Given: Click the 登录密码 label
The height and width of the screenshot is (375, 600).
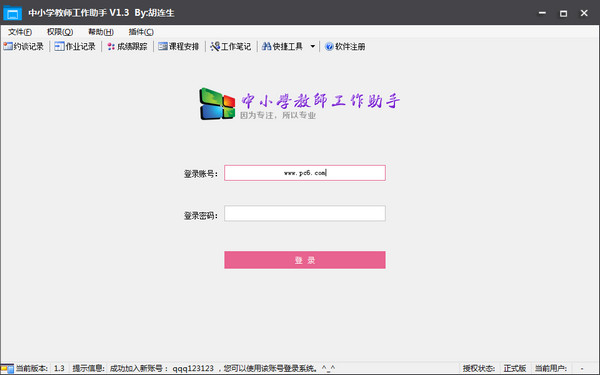Looking at the screenshot, I should [x=201, y=216].
